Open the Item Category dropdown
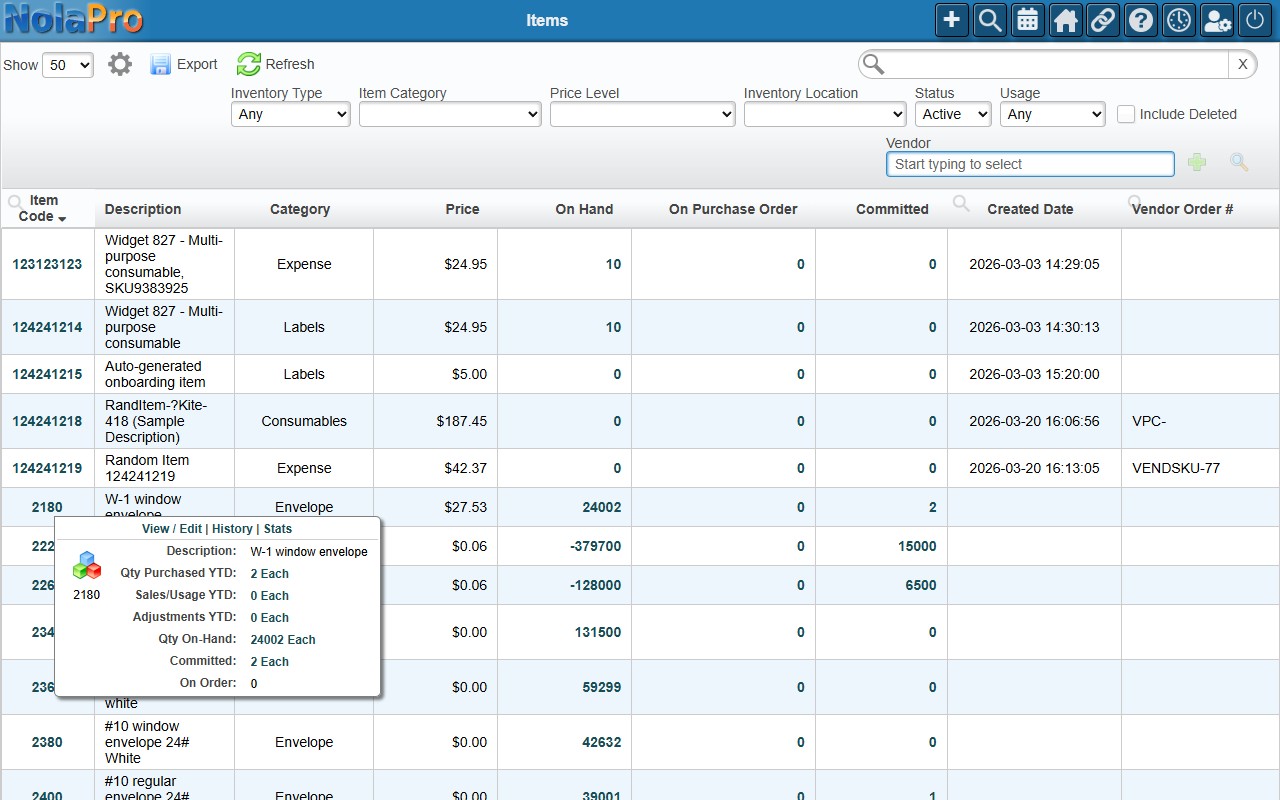 [x=450, y=114]
